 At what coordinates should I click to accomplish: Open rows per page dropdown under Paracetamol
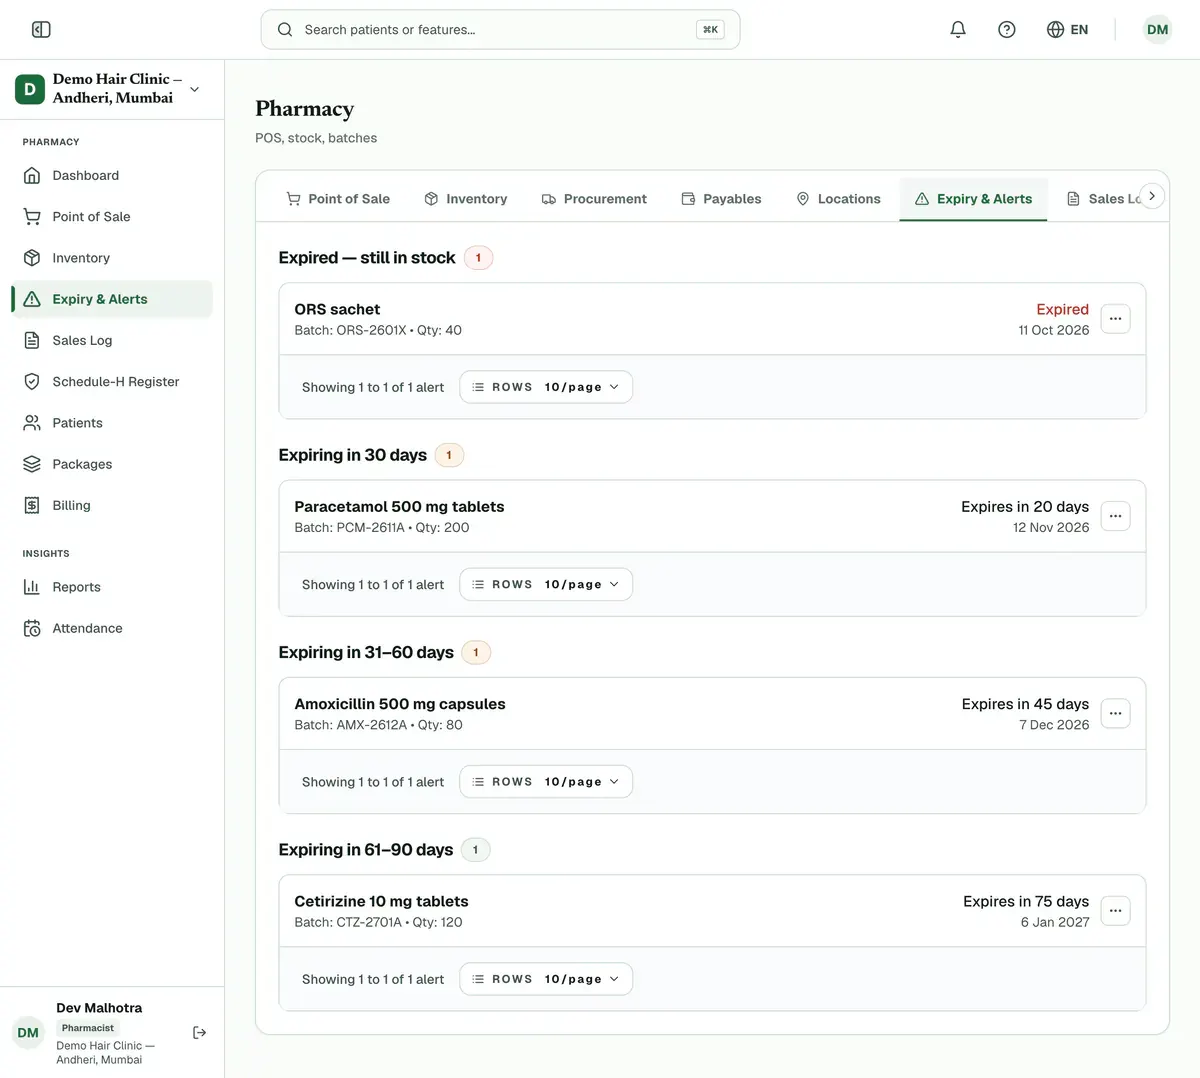point(546,584)
